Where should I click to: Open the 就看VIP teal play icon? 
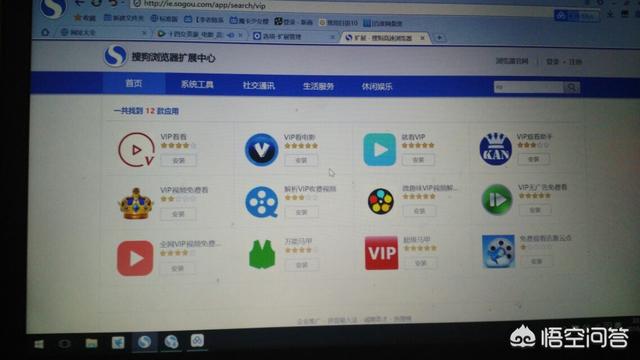click(x=380, y=149)
